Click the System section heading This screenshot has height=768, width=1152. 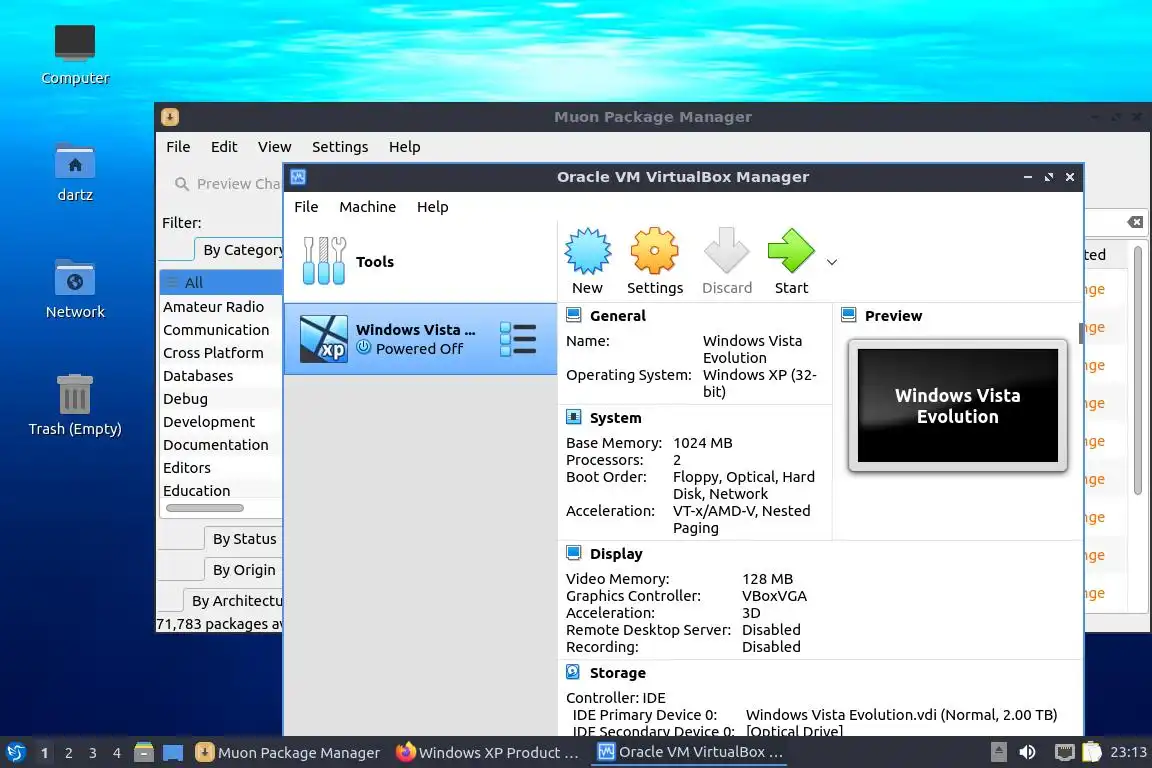tap(616, 418)
